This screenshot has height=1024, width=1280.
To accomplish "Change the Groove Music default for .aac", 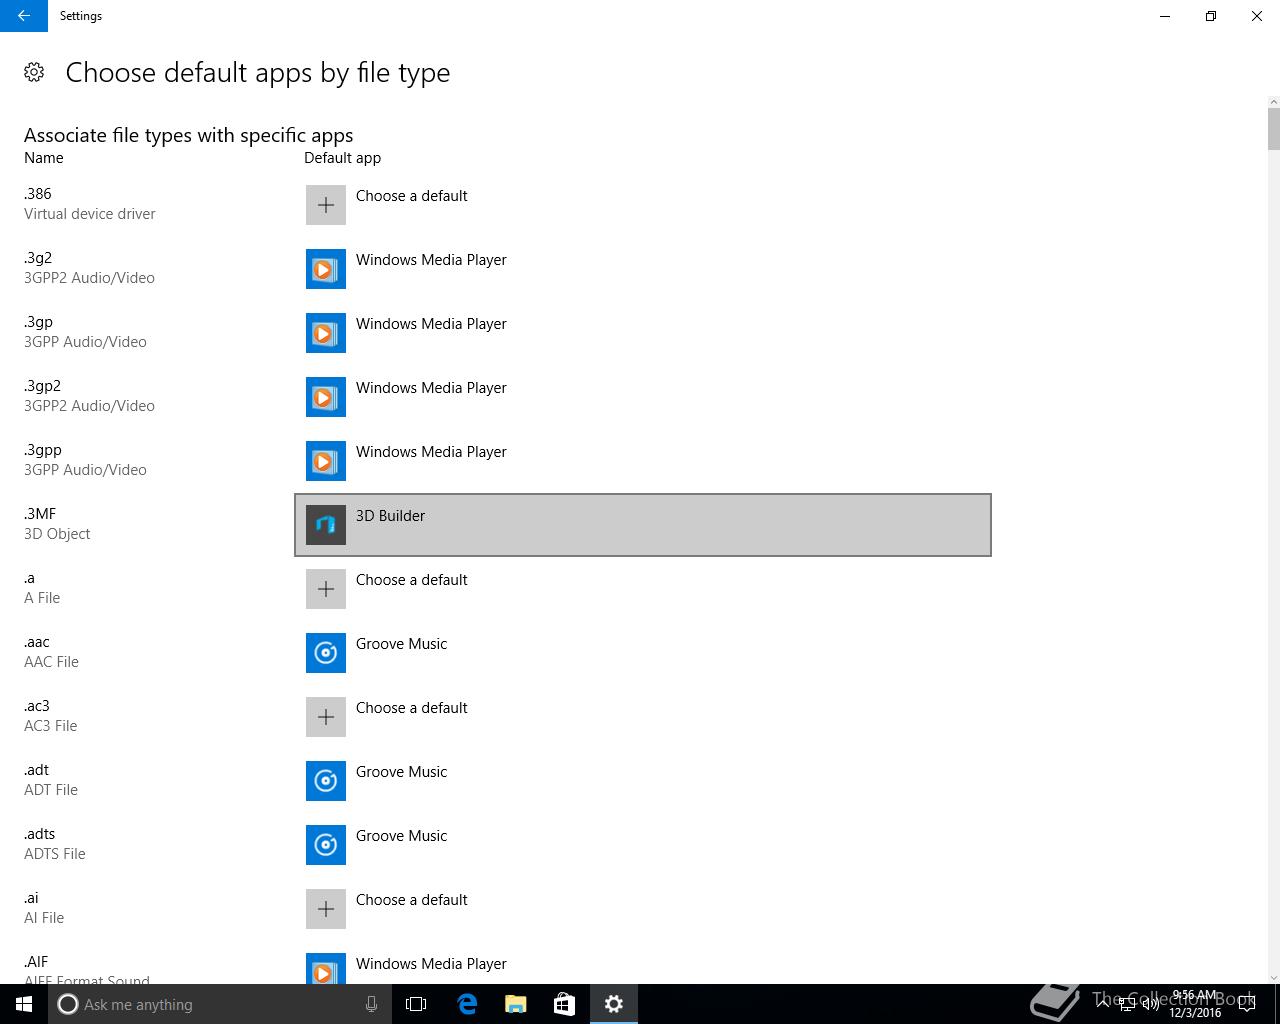I will (643, 653).
